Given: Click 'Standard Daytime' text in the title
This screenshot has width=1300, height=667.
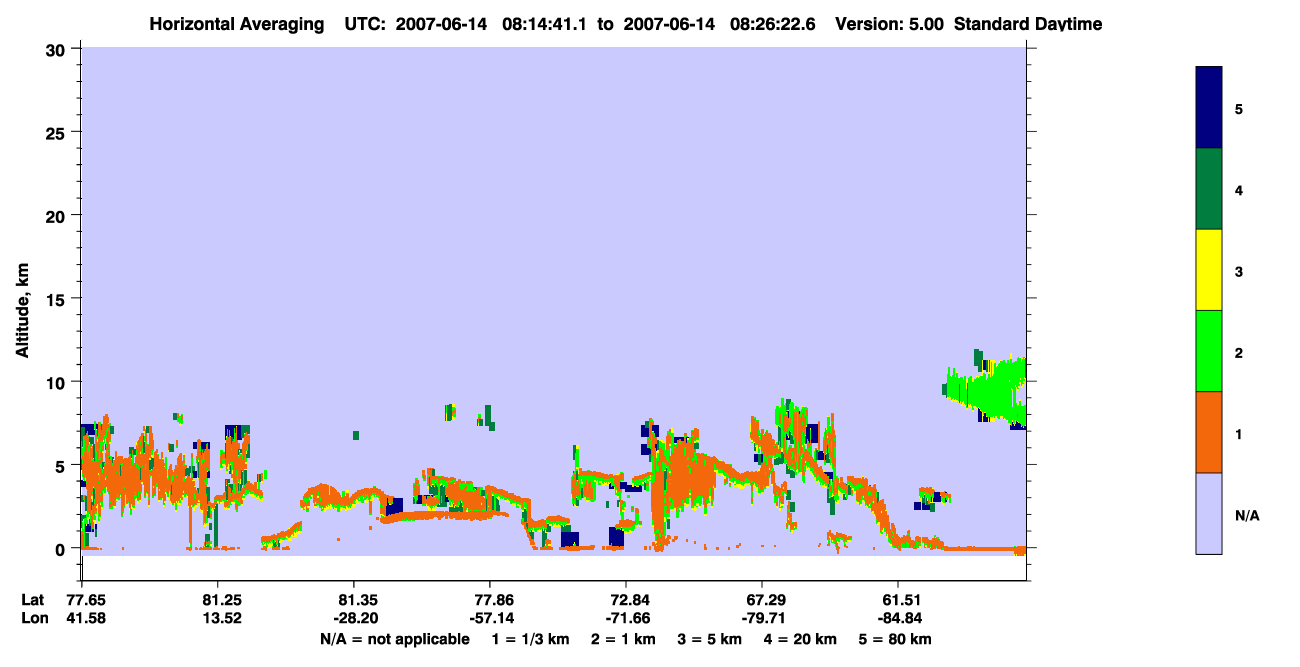Looking at the screenshot, I should (1028, 24).
